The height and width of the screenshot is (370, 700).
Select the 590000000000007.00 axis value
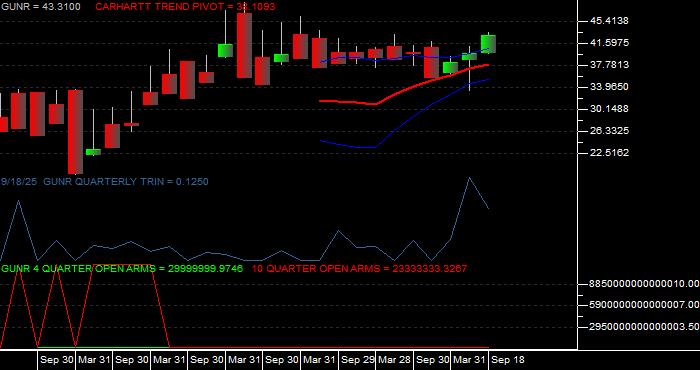tap(644, 305)
